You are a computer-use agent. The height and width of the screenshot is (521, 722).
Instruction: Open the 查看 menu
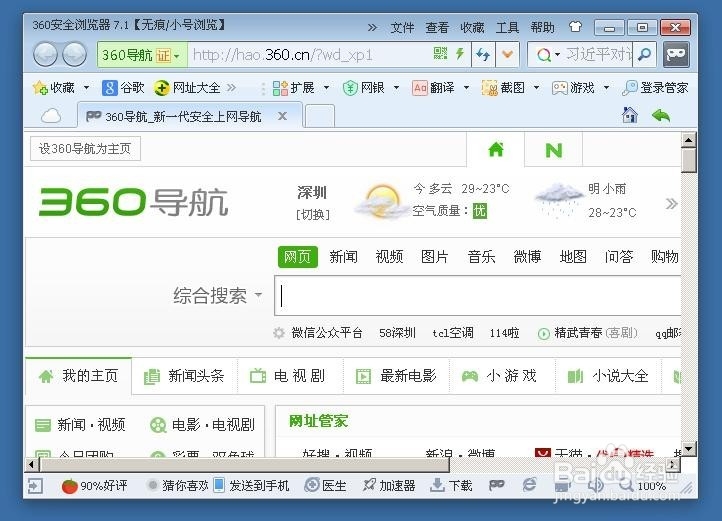pyautogui.click(x=437, y=28)
